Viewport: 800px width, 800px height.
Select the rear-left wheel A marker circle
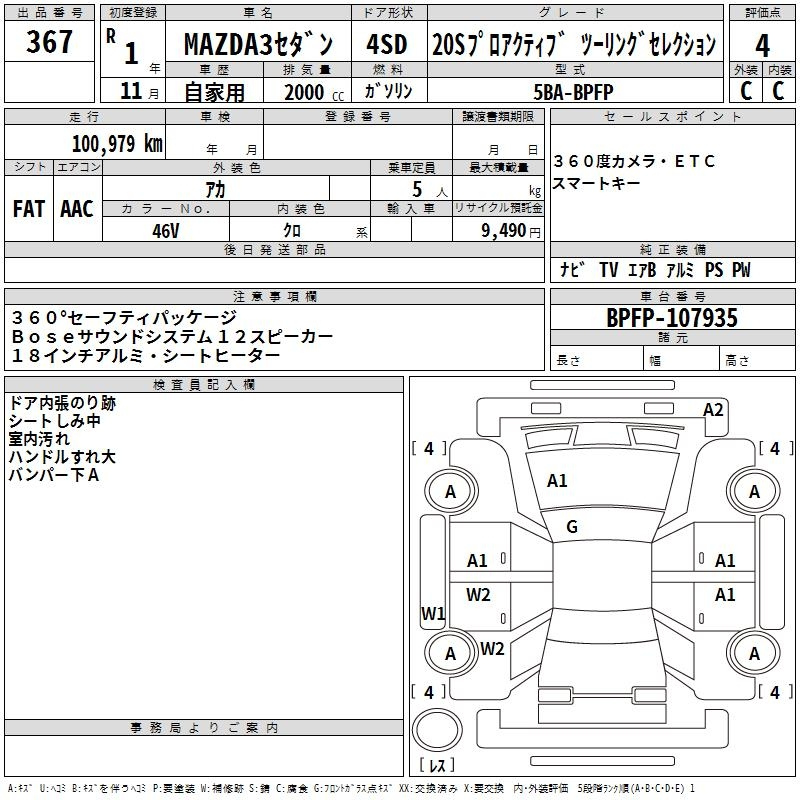click(450, 653)
